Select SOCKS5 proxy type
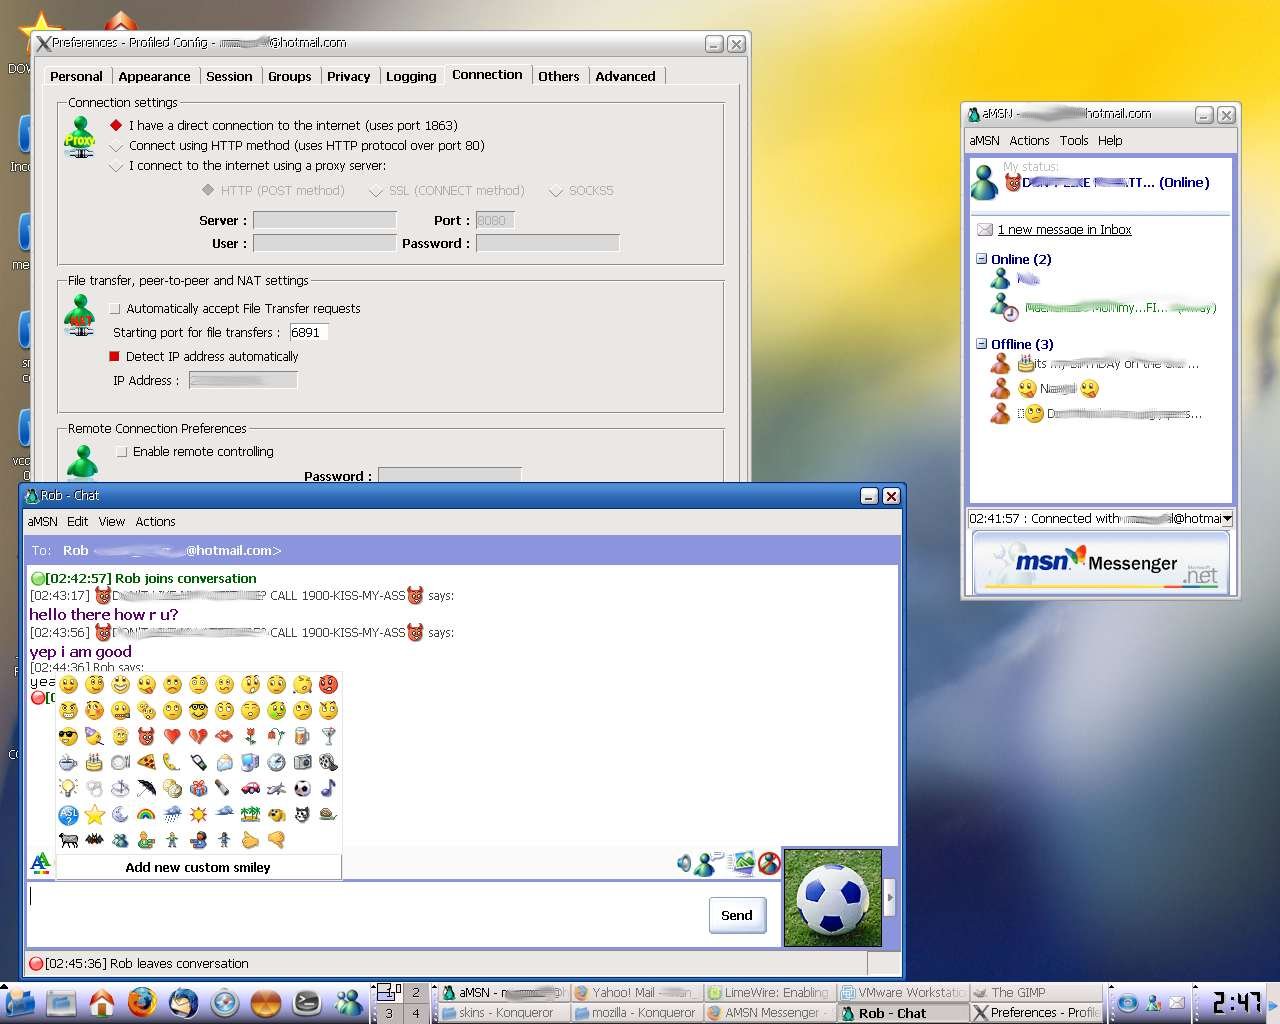Viewport: 1280px width, 1024px height. (556, 190)
